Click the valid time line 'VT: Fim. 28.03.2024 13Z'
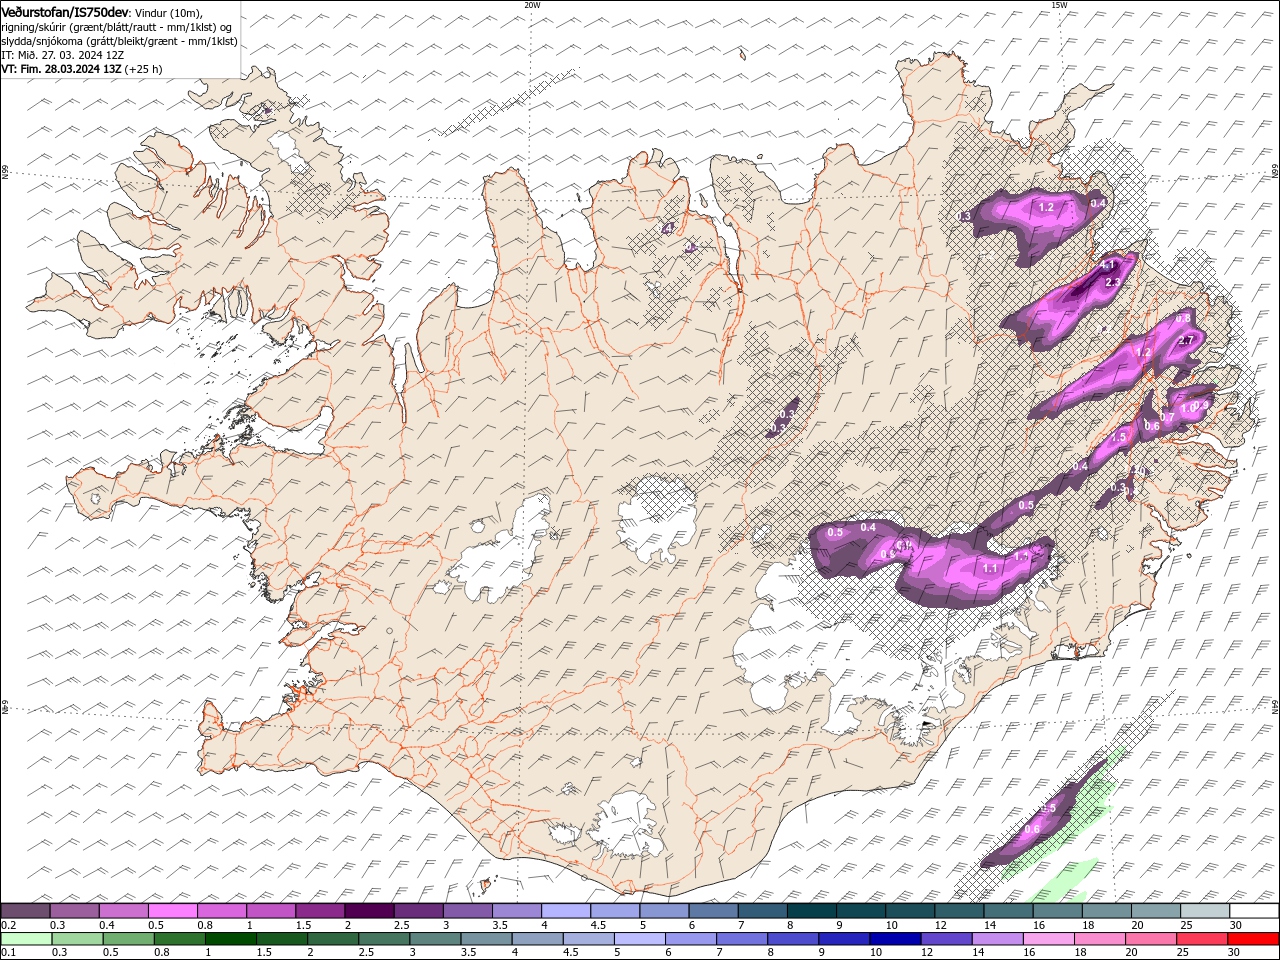The width and height of the screenshot is (1280, 960). coord(62,69)
